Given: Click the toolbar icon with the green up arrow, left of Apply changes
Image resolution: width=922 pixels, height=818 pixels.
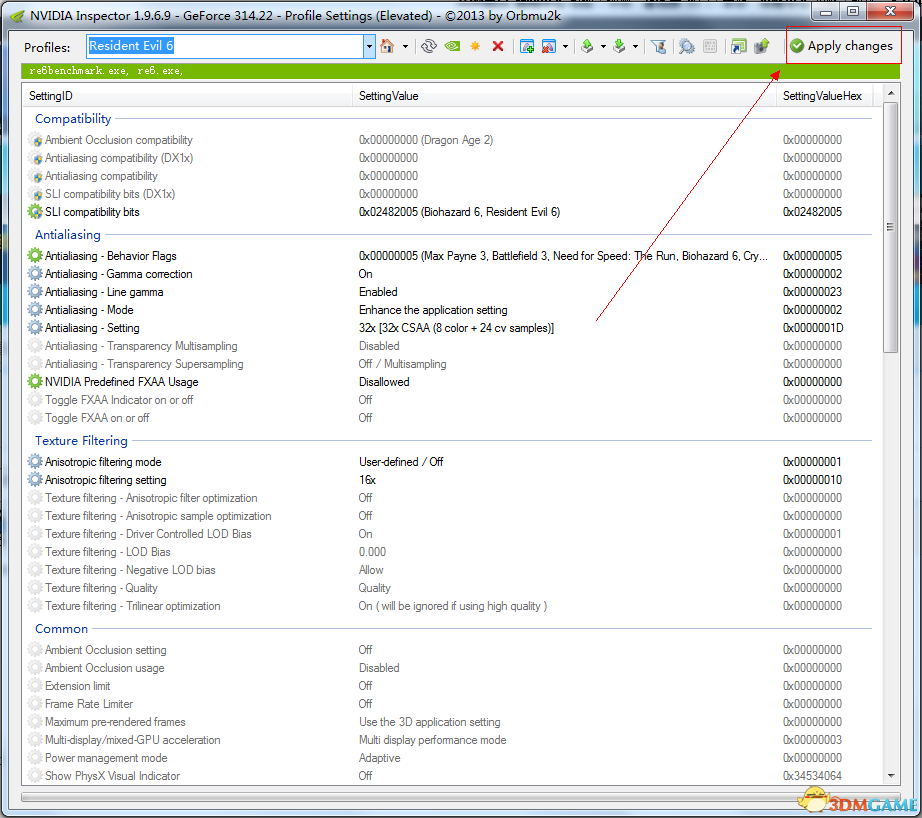Looking at the screenshot, I should (x=762, y=46).
